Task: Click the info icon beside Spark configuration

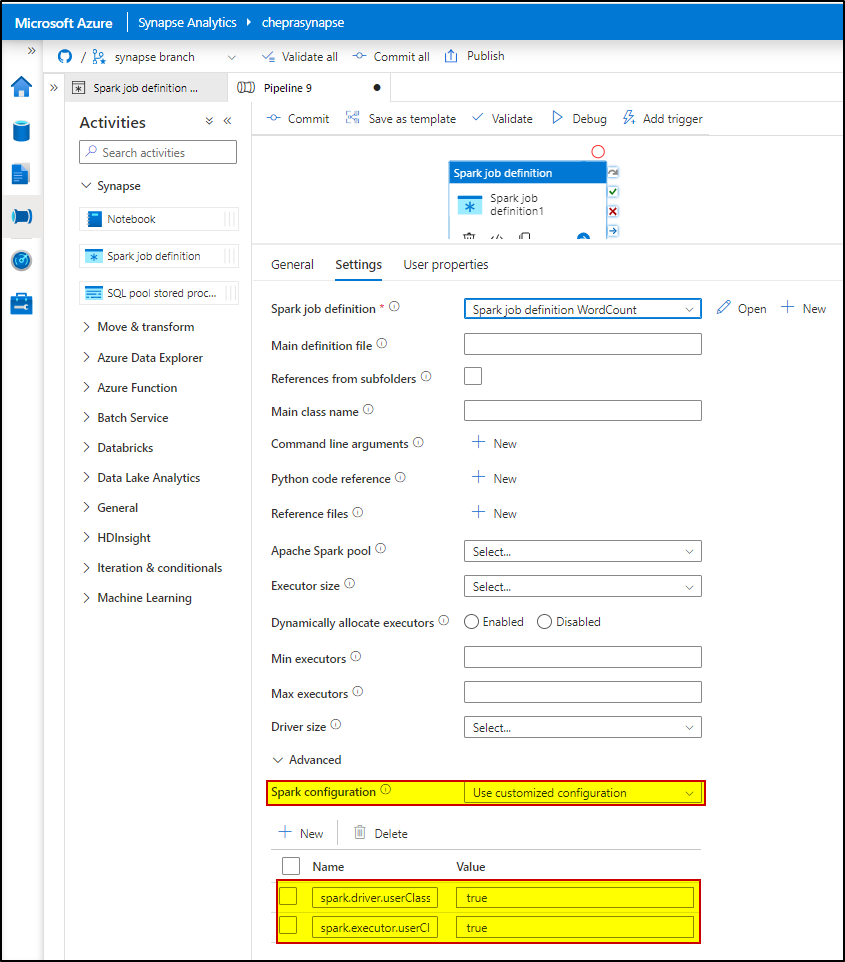Action: (x=385, y=790)
